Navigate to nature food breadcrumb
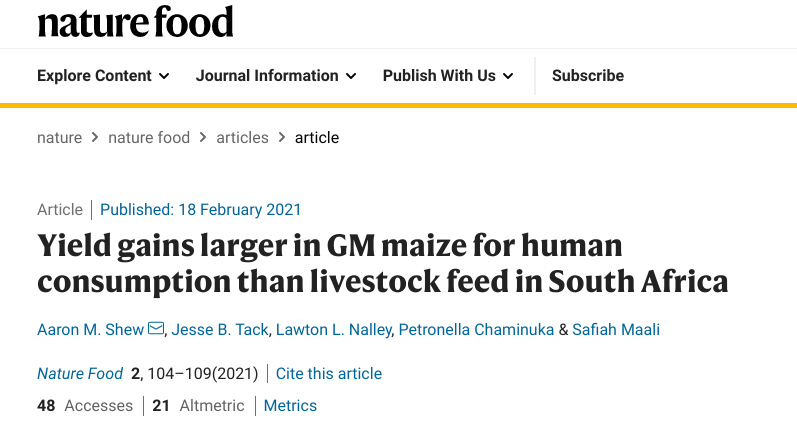 [149, 138]
